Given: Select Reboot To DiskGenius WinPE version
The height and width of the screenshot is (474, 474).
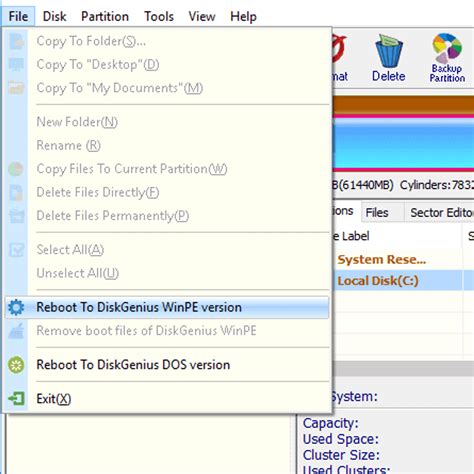Looking at the screenshot, I should (x=167, y=307).
